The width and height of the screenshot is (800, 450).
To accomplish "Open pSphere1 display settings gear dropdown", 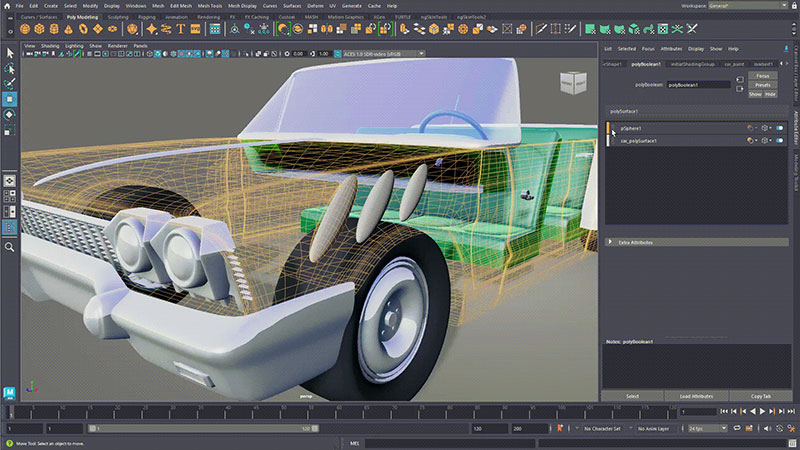I will click(x=766, y=128).
